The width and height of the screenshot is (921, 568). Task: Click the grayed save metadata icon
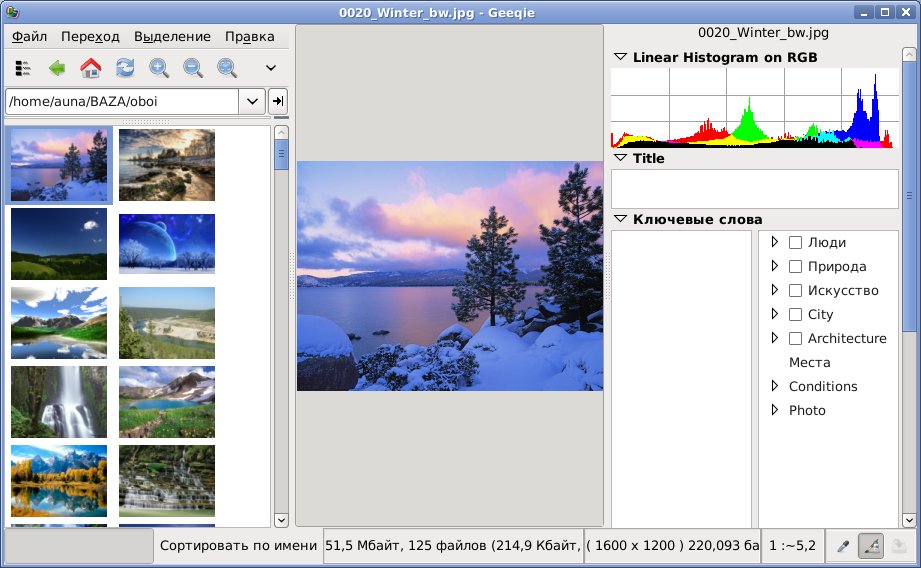(x=899, y=546)
